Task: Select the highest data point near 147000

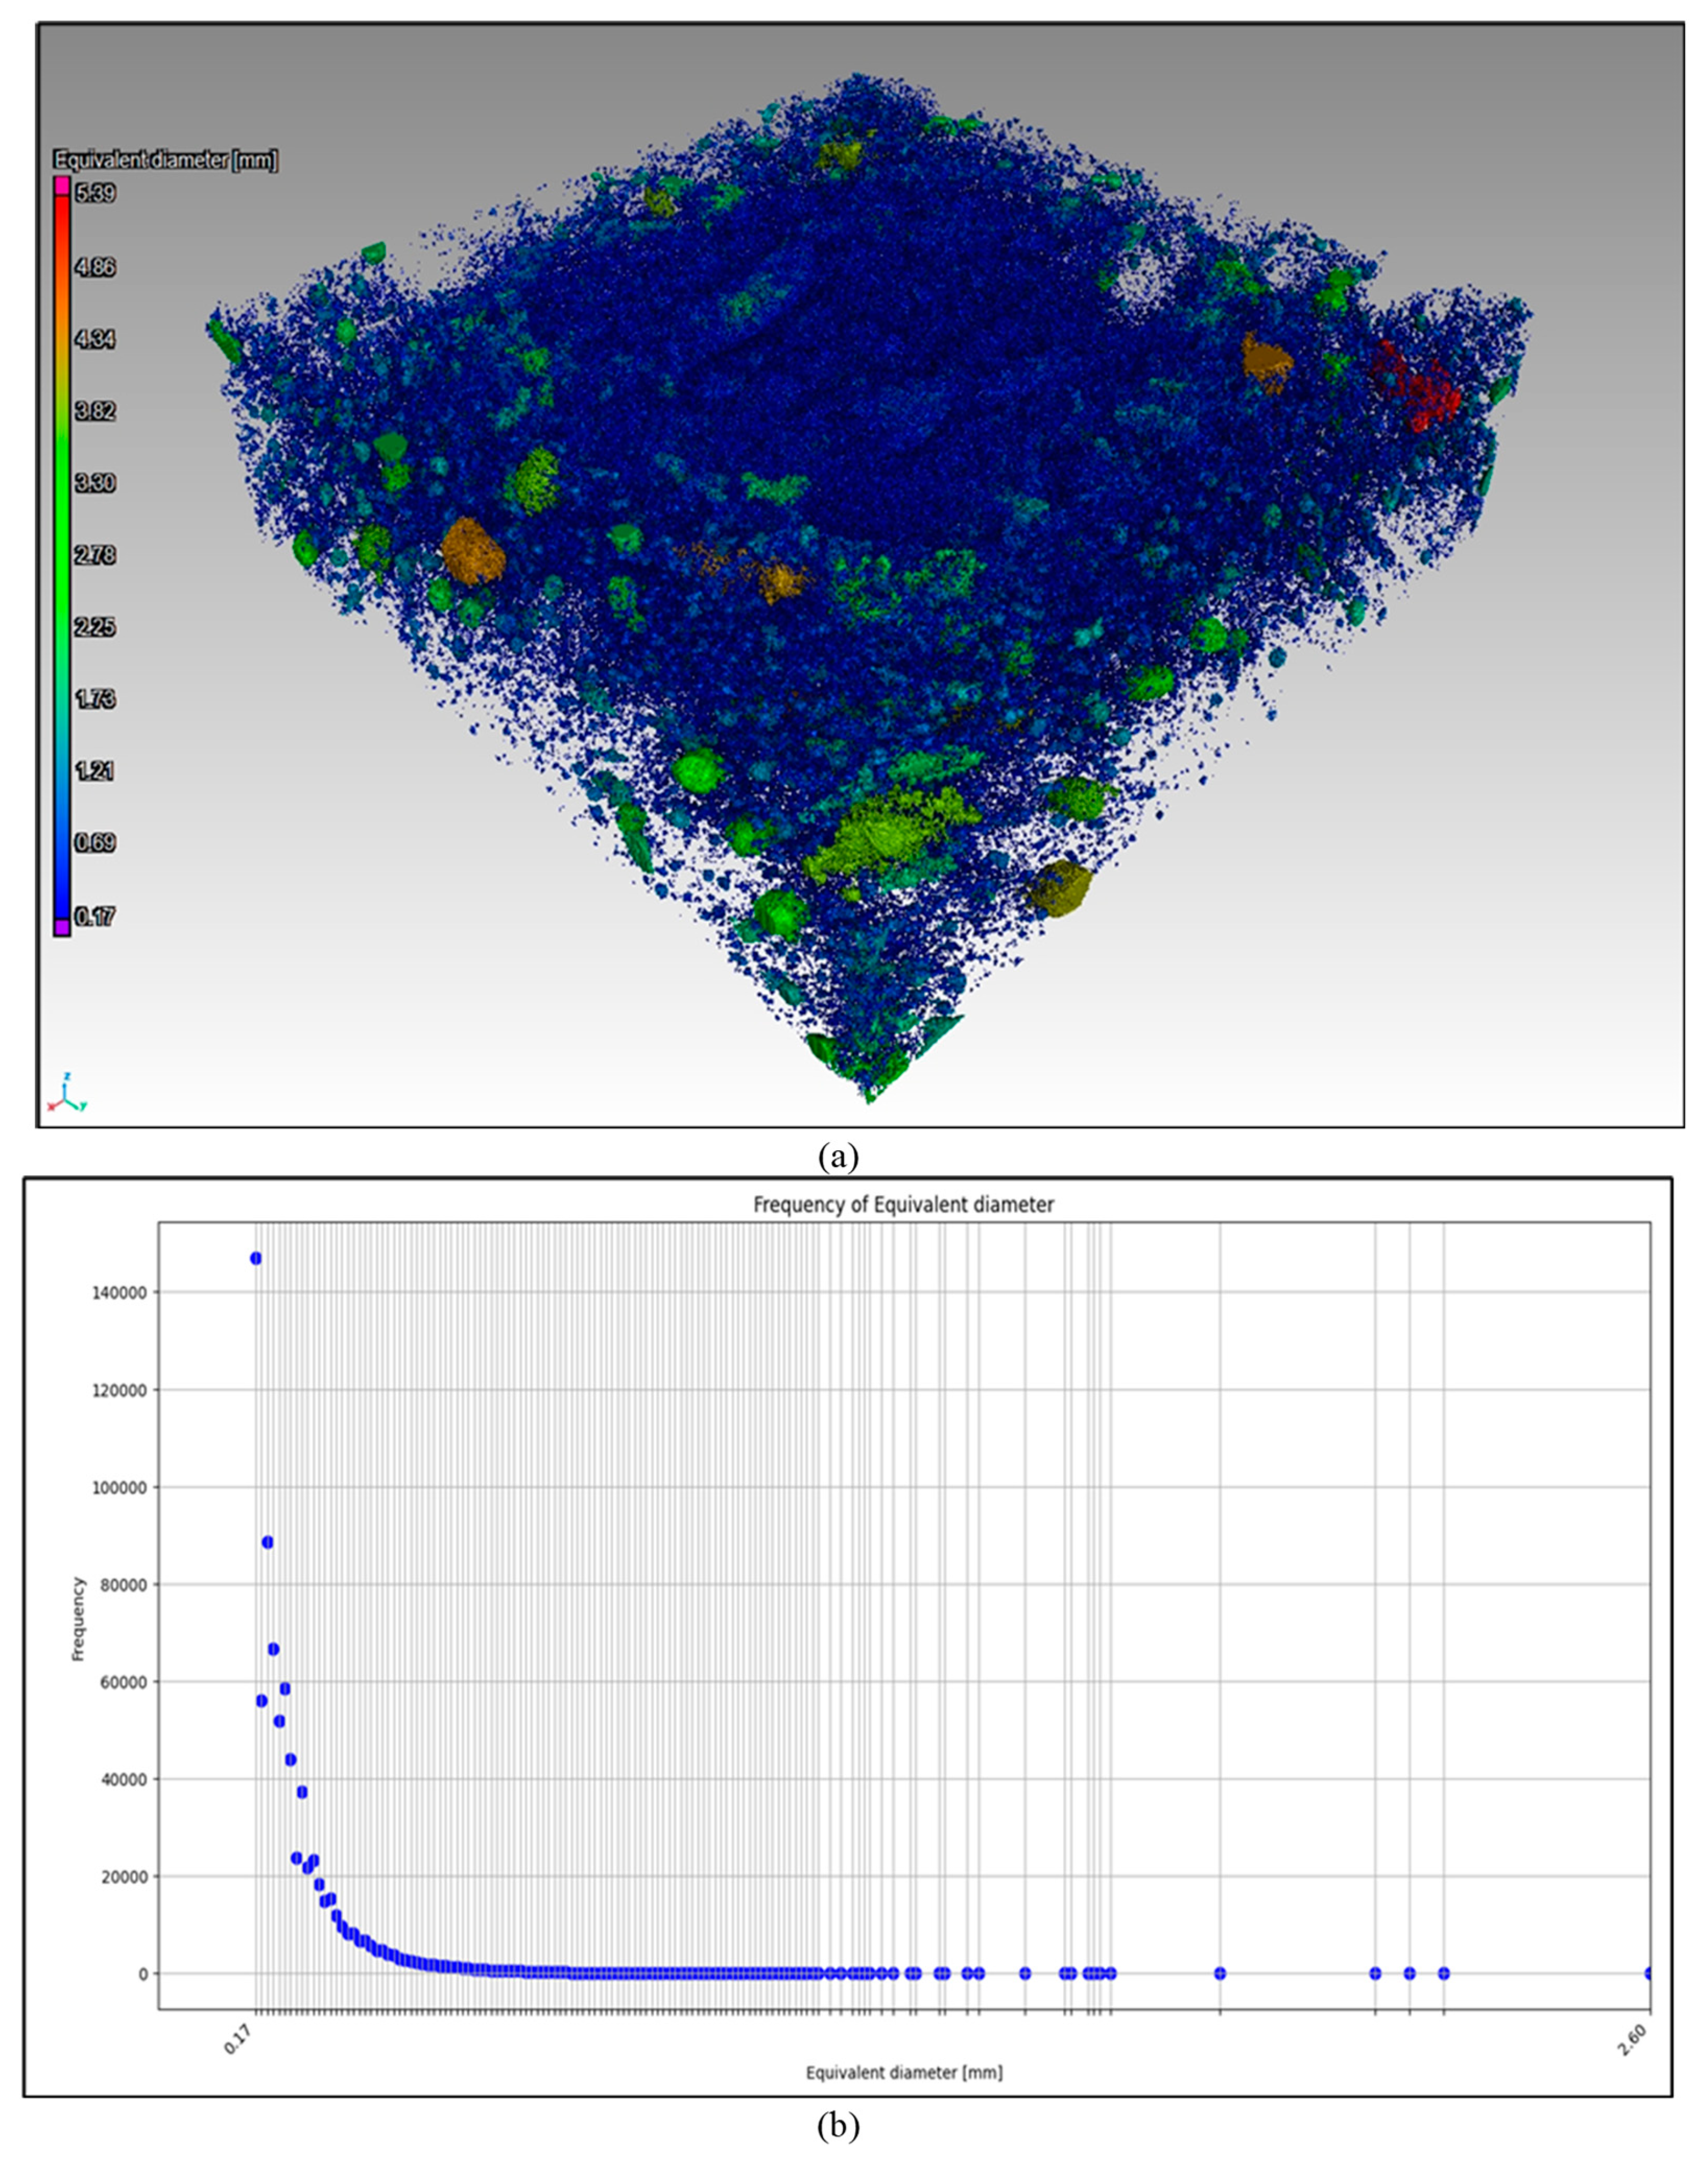Action: (256, 1258)
